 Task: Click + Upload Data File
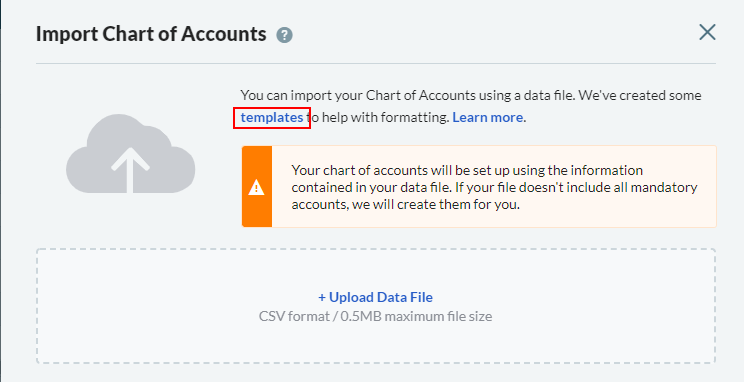click(375, 297)
